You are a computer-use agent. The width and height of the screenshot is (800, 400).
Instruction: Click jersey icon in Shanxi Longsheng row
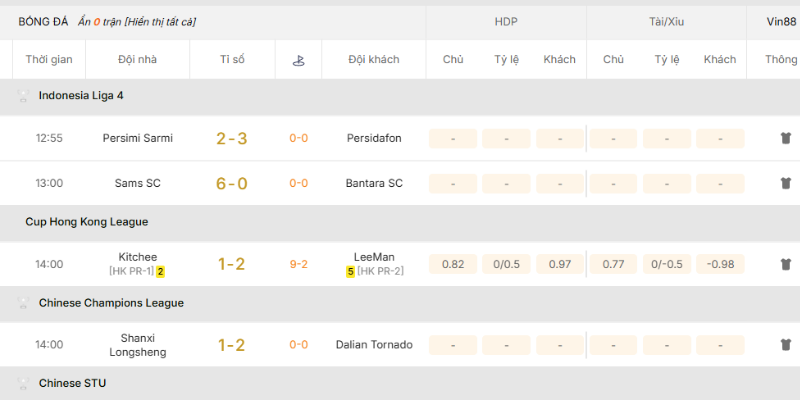(x=786, y=345)
